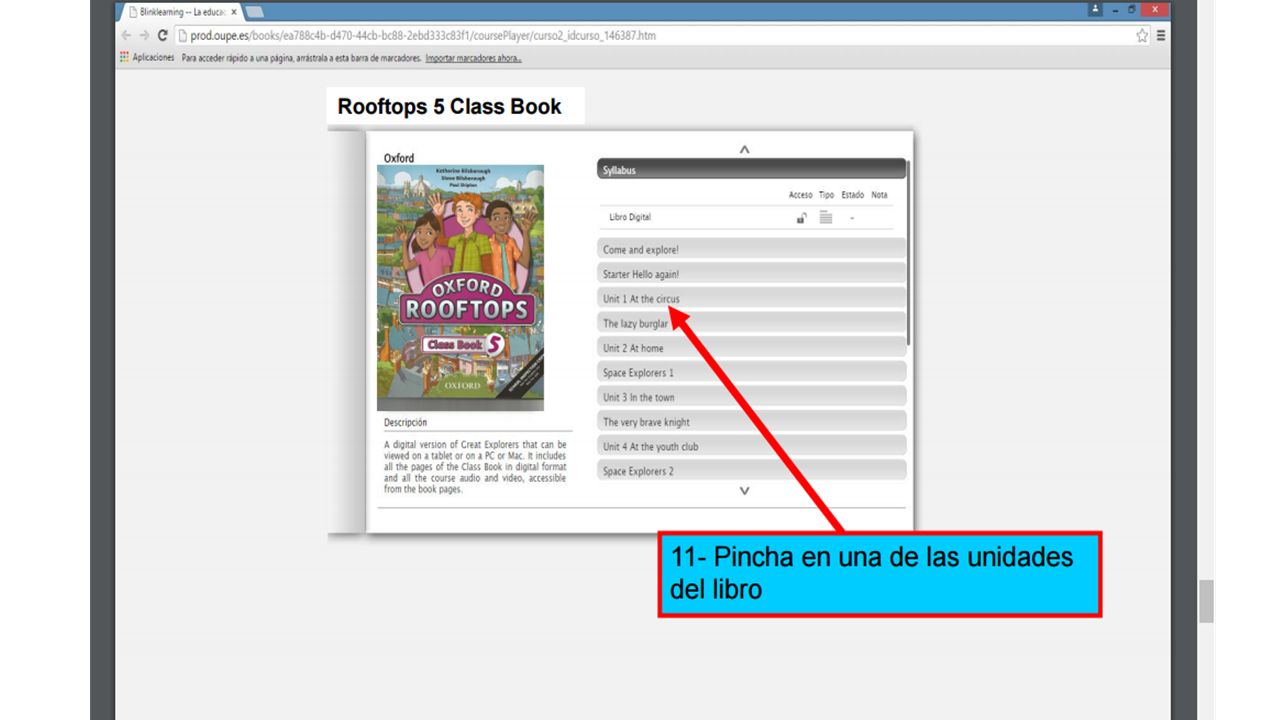Image resolution: width=1280 pixels, height=720 pixels.
Task: Click the Tipo column header
Action: [826, 195]
